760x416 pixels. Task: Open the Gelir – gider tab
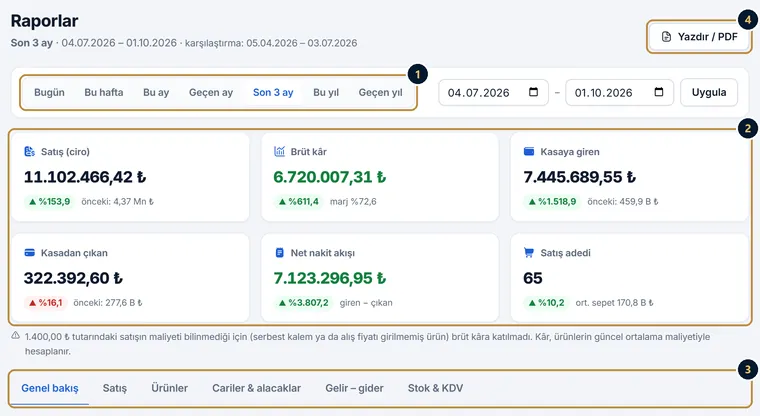(x=354, y=388)
